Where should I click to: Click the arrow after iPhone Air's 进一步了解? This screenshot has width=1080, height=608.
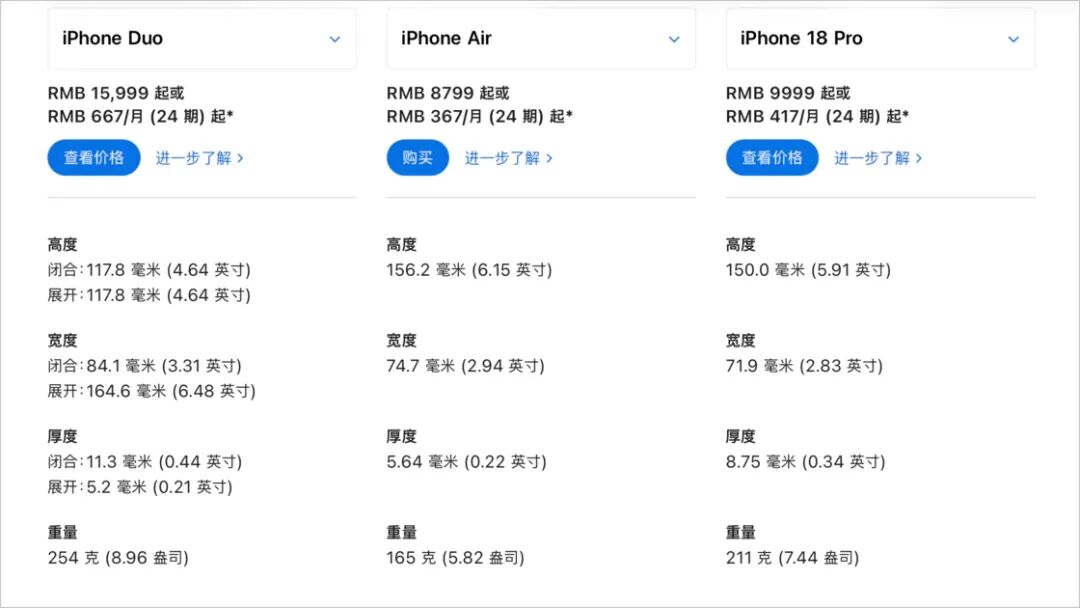pyautogui.click(x=549, y=158)
